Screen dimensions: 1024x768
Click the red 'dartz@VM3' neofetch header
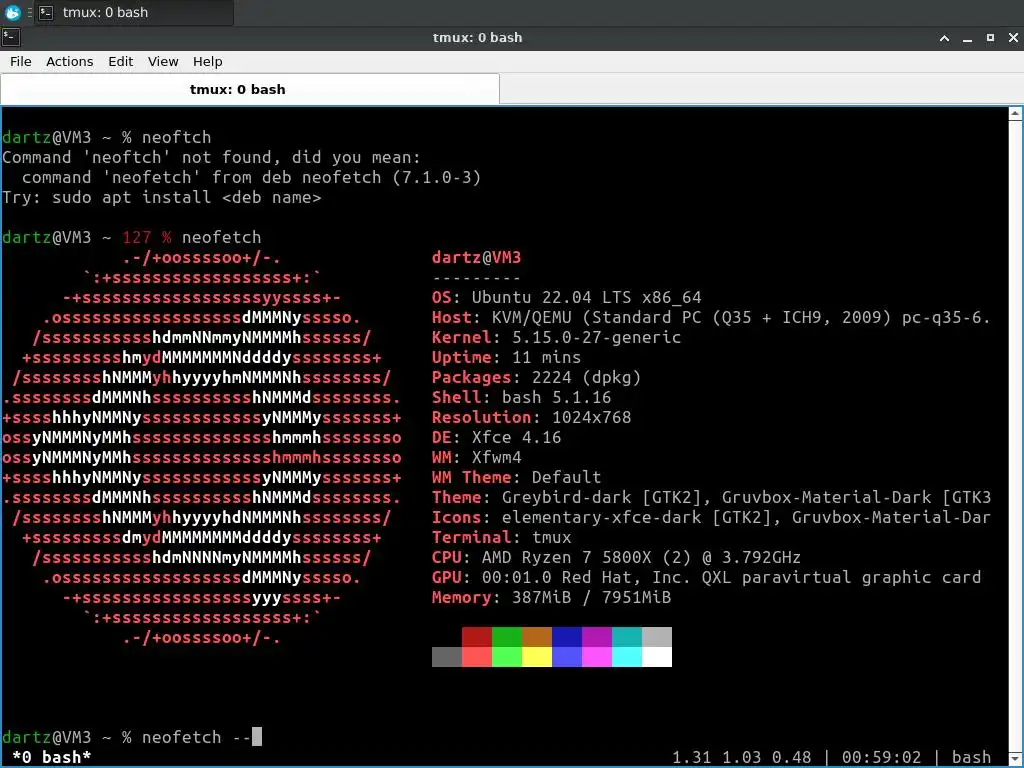(477, 257)
